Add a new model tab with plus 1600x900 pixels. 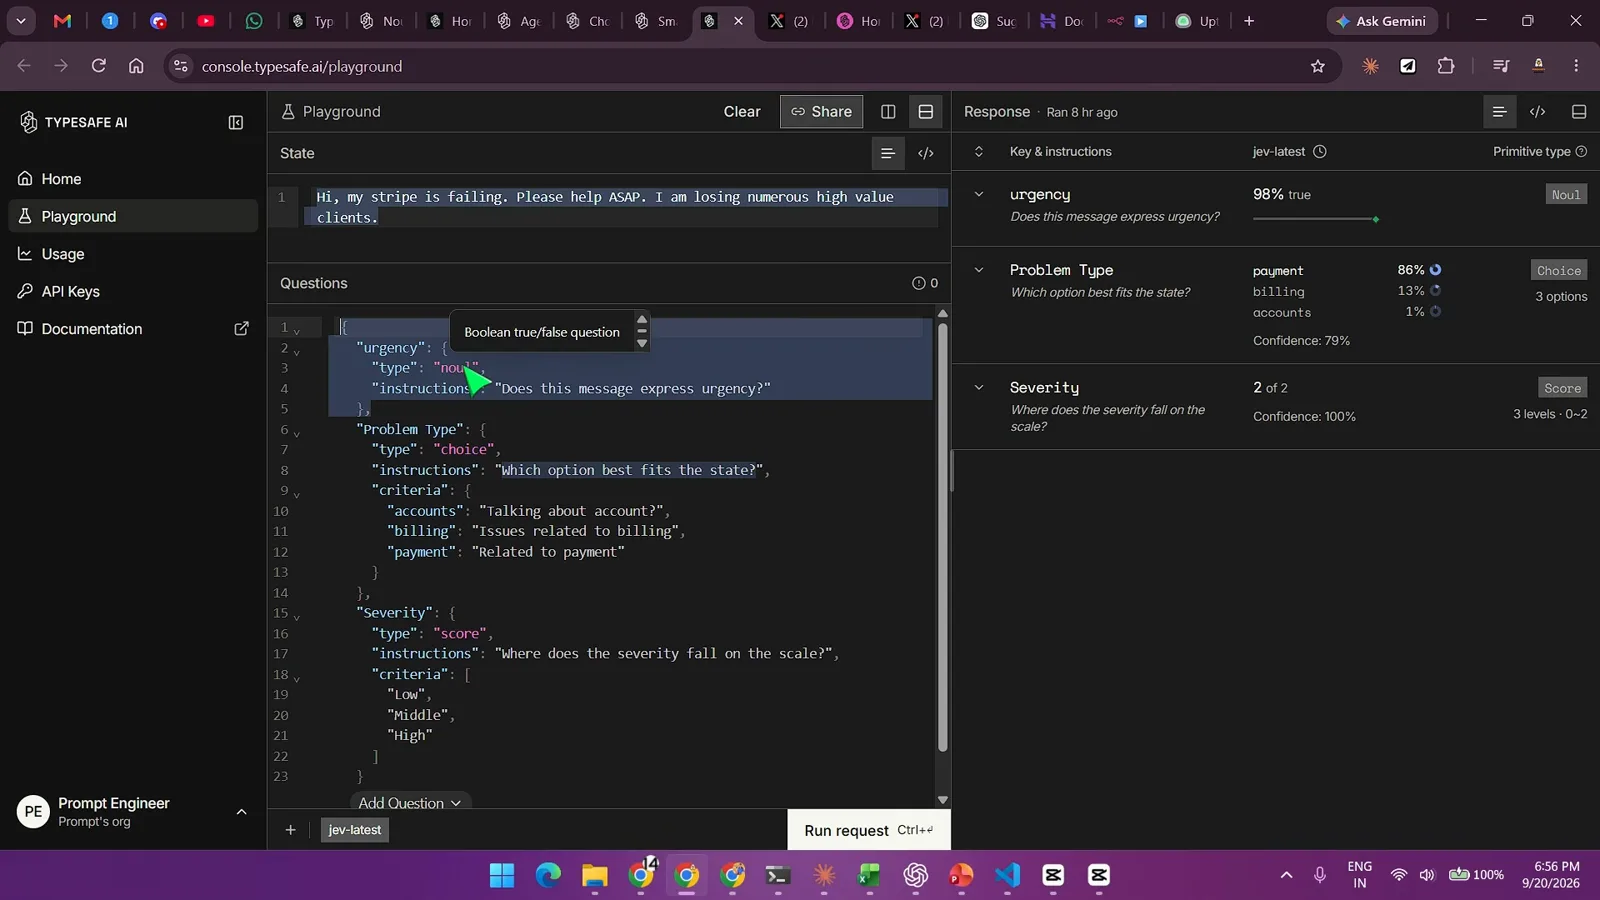[290, 830]
